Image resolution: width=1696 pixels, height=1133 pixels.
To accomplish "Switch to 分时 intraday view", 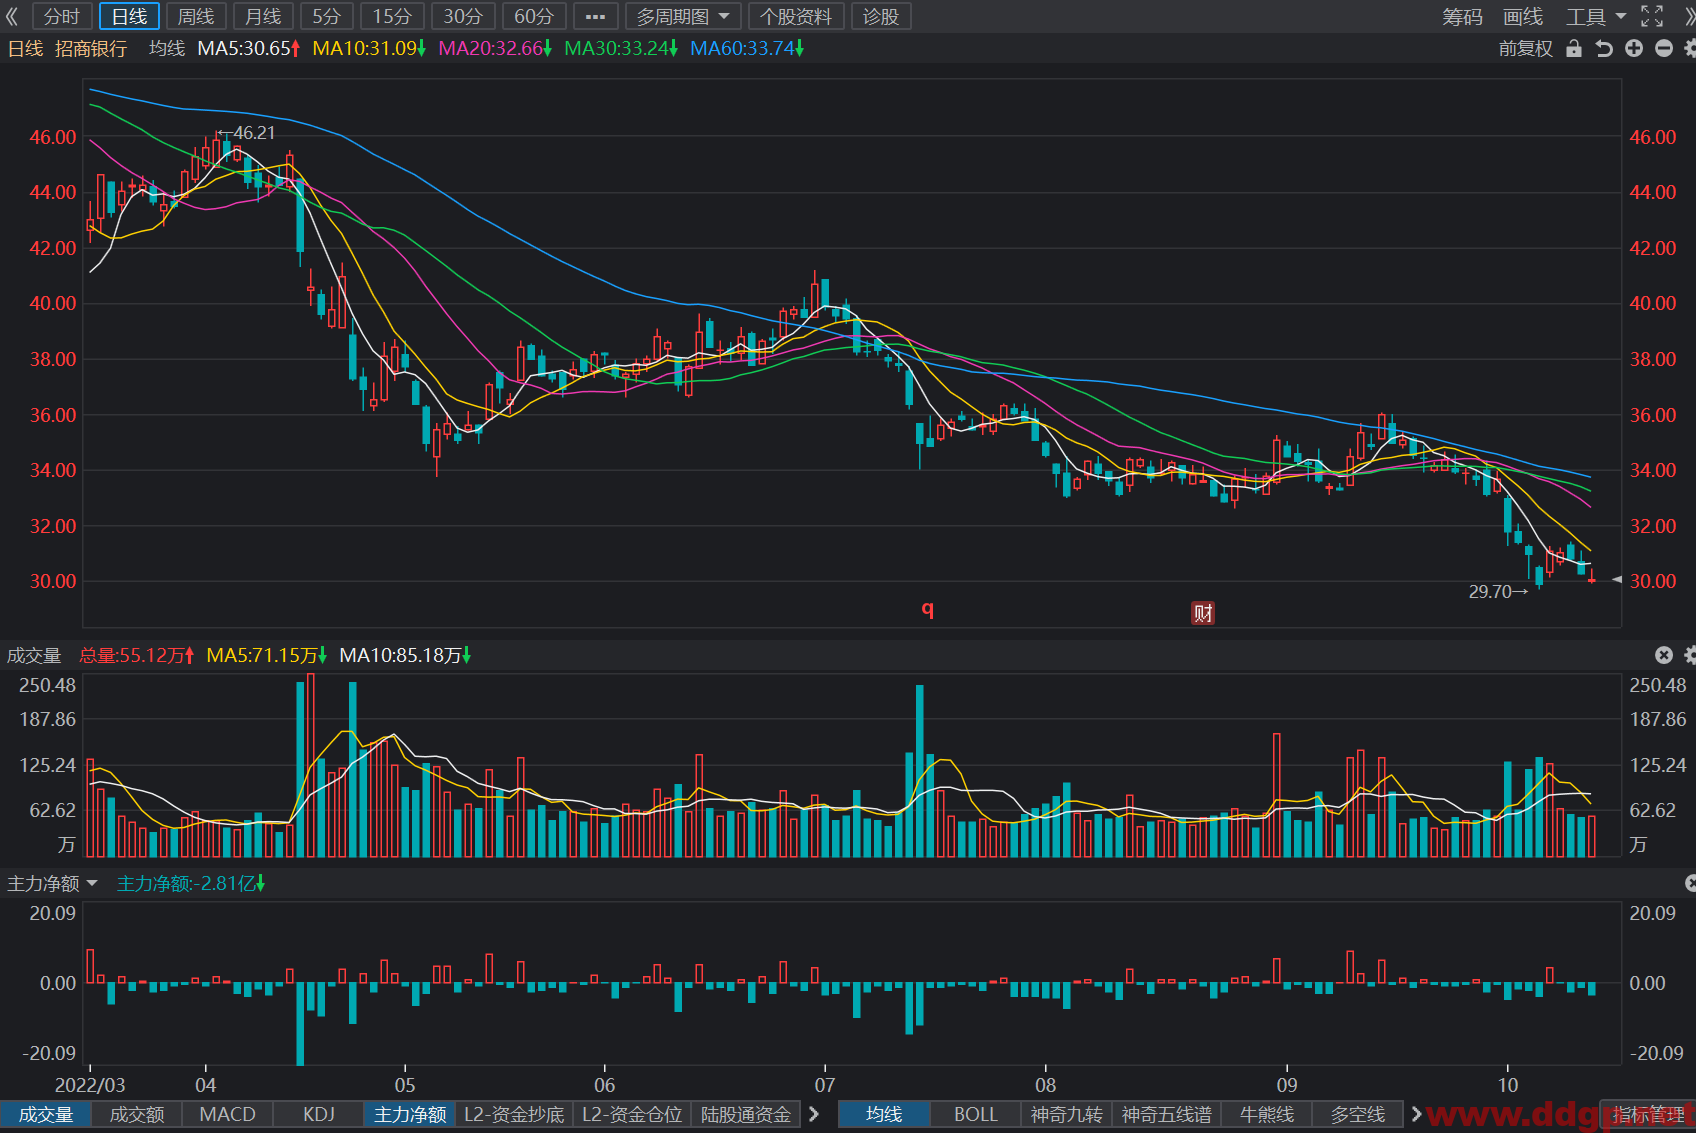I will tap(62, 16).
